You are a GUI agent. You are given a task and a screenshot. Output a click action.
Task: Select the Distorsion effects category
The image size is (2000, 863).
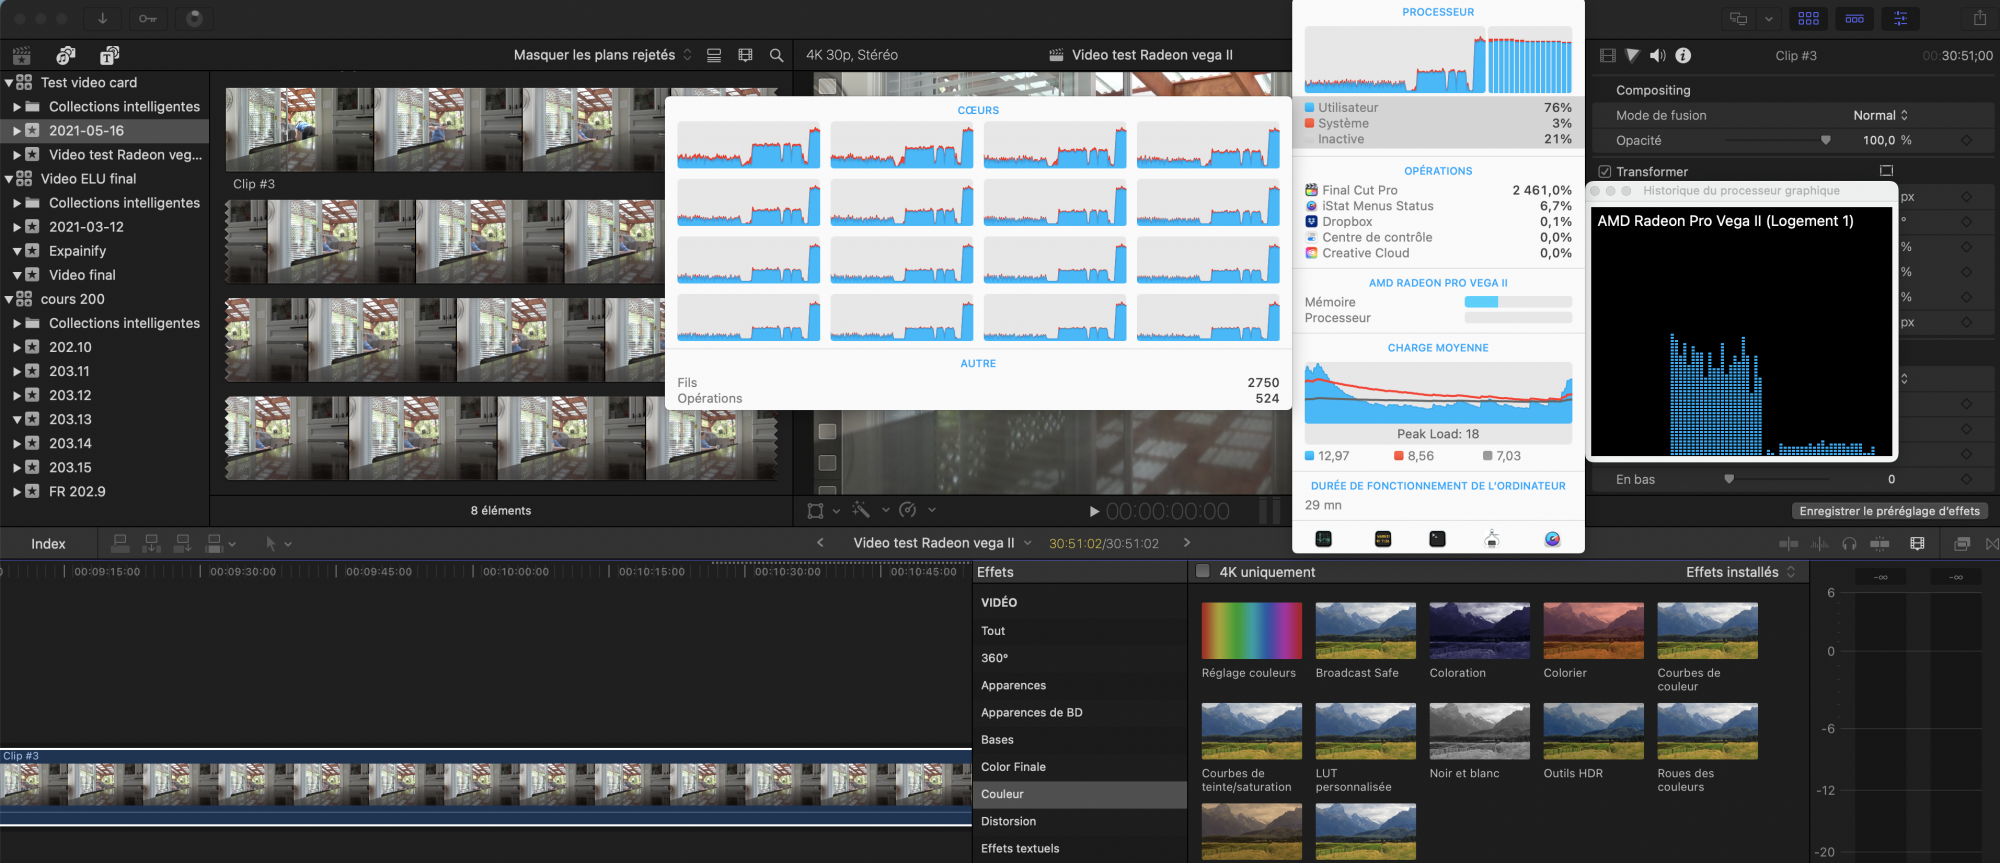1008,821
